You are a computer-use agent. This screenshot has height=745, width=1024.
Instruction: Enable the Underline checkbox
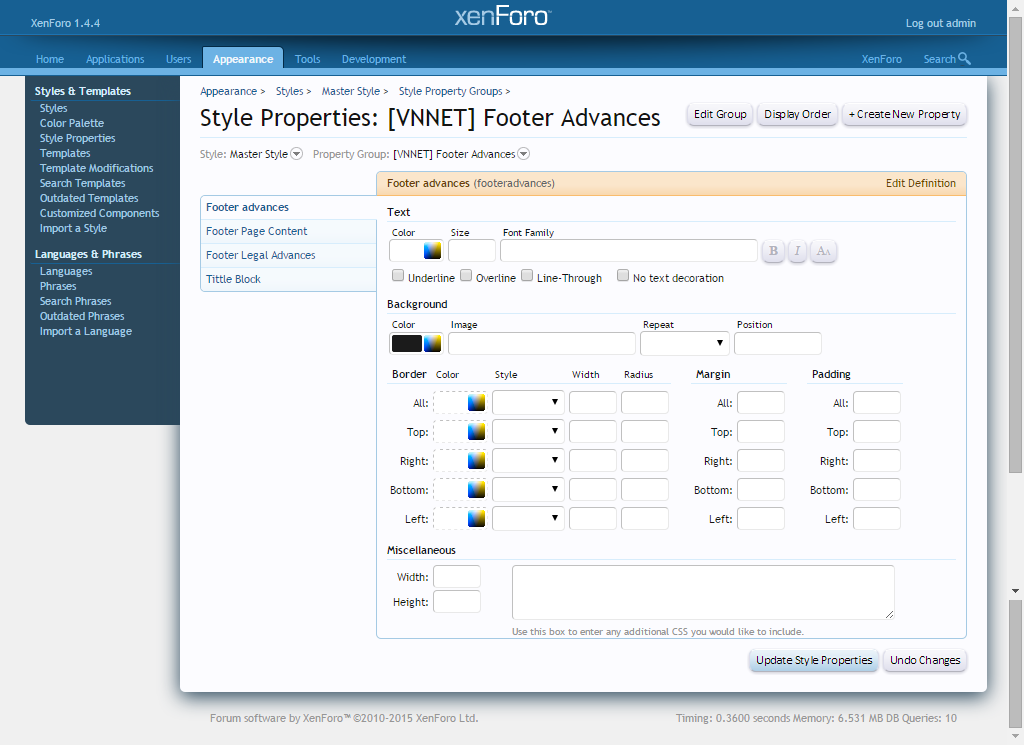[398, 276]
